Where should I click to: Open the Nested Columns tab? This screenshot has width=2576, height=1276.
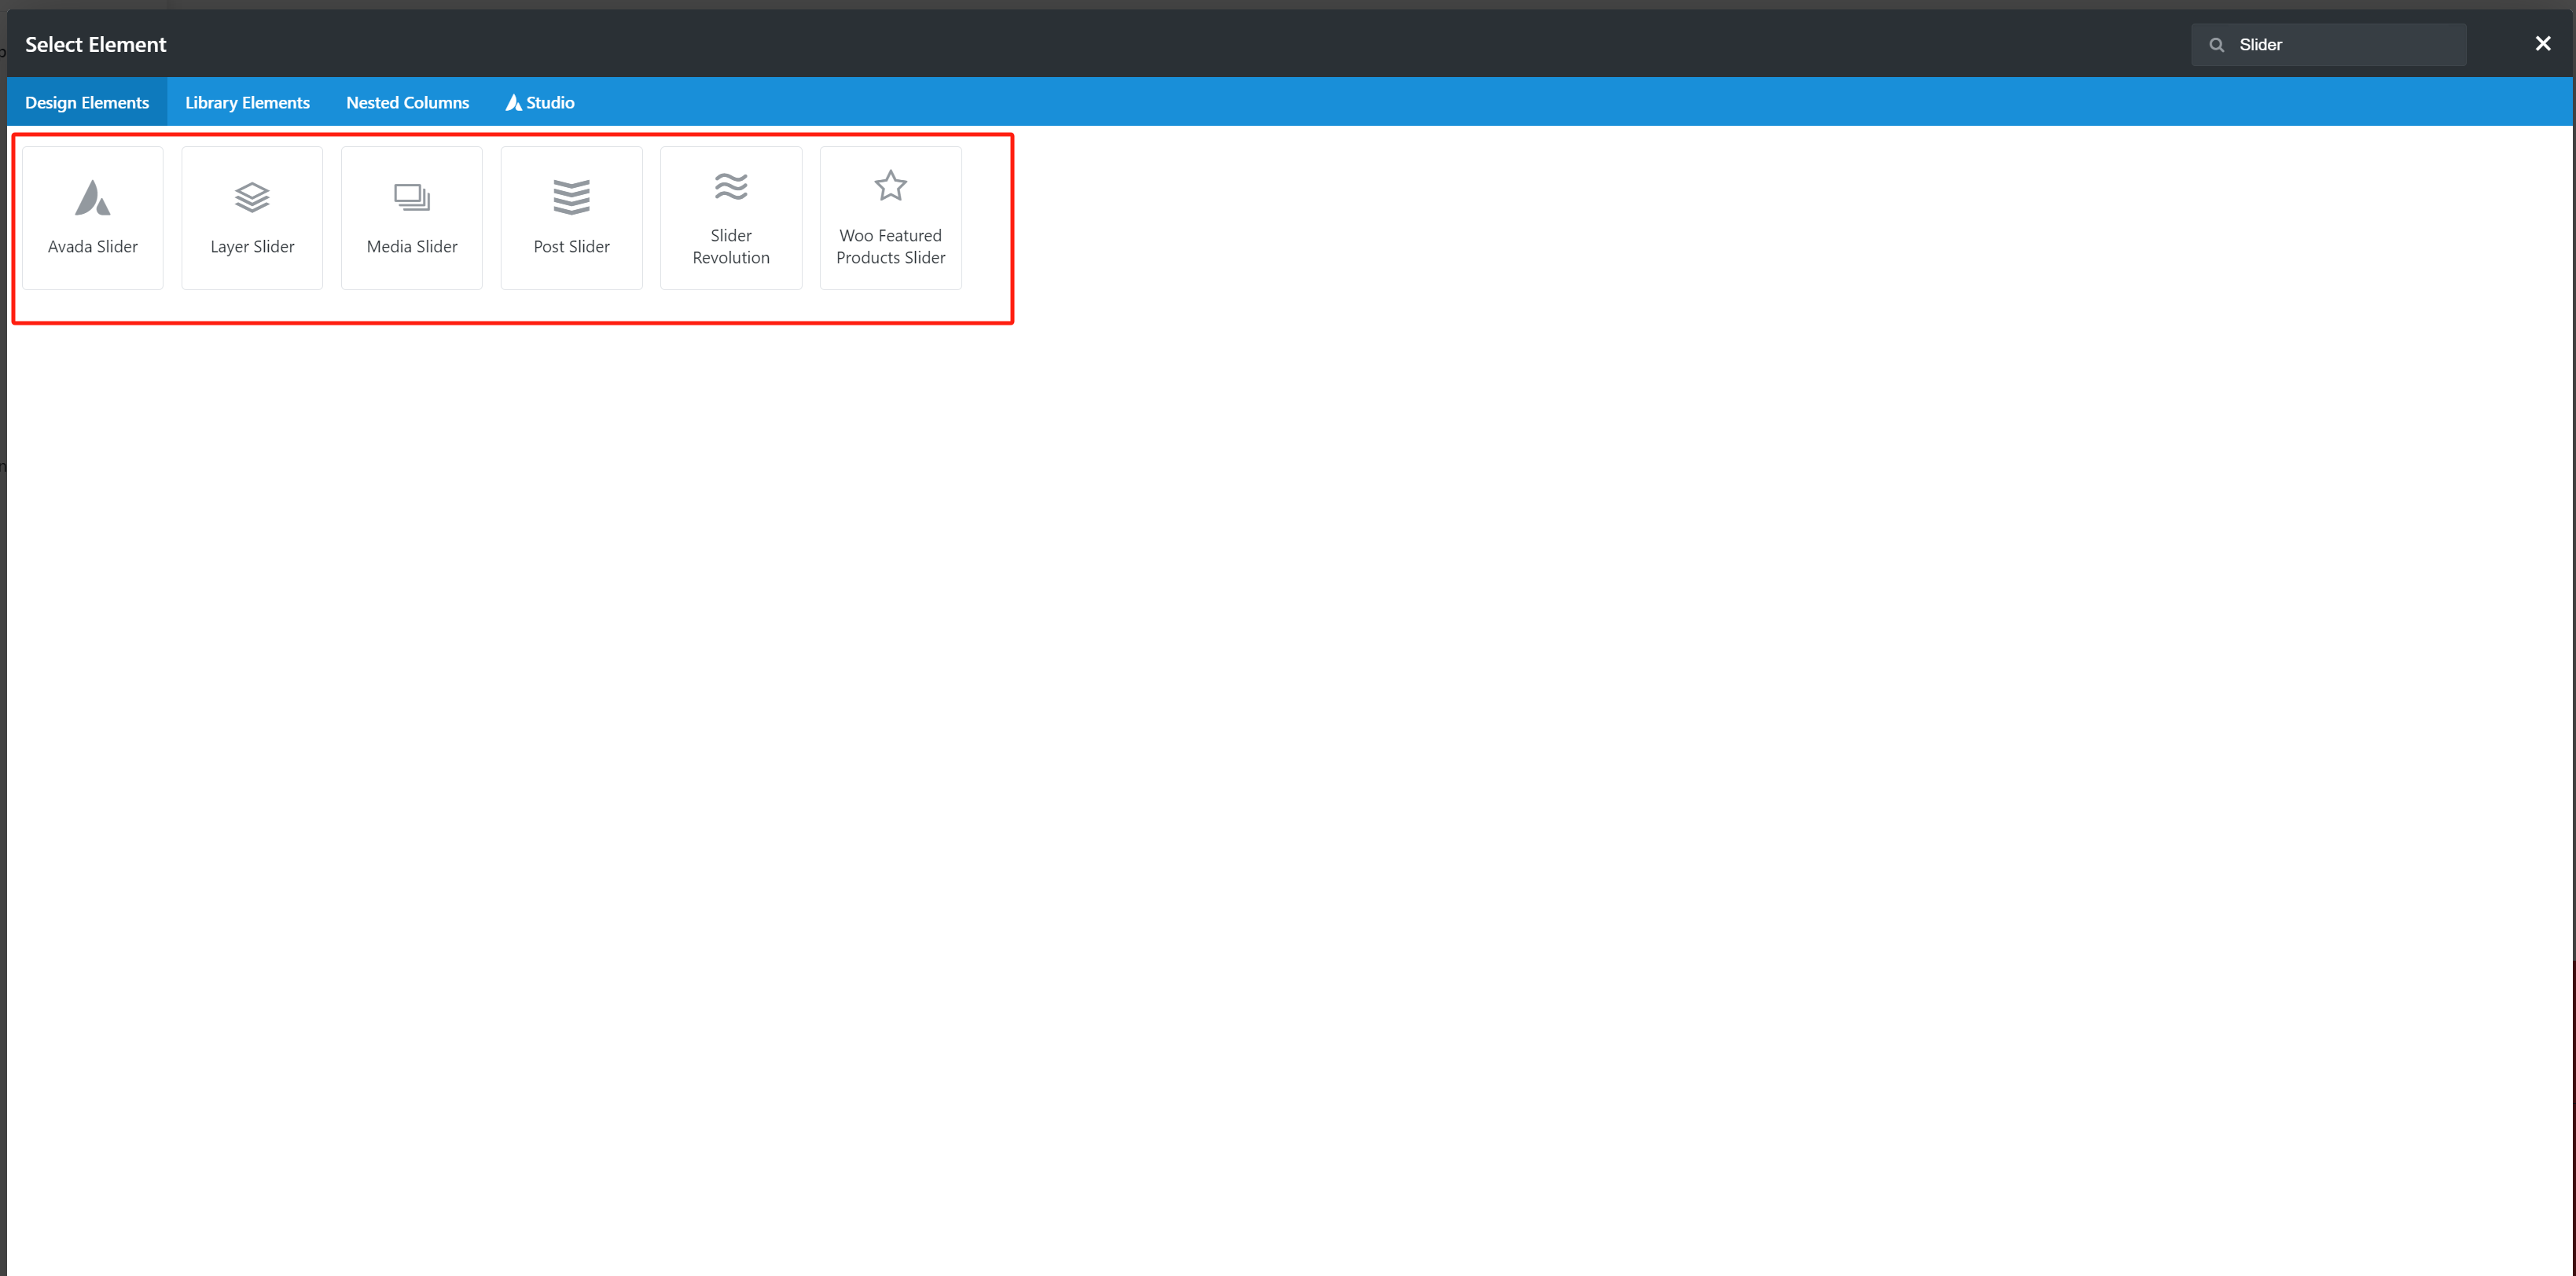(x=407, y=102)
